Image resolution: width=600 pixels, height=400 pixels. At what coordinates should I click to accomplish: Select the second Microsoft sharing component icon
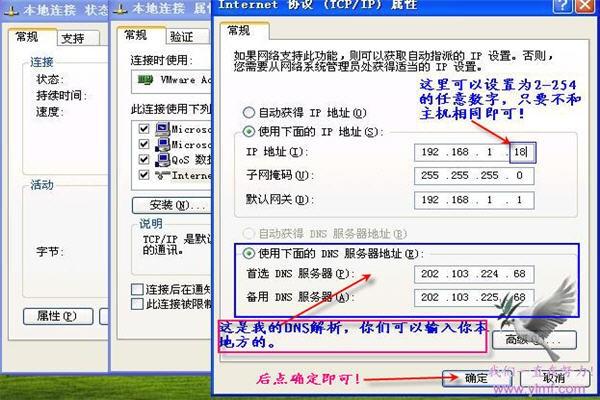pos(163,144)
